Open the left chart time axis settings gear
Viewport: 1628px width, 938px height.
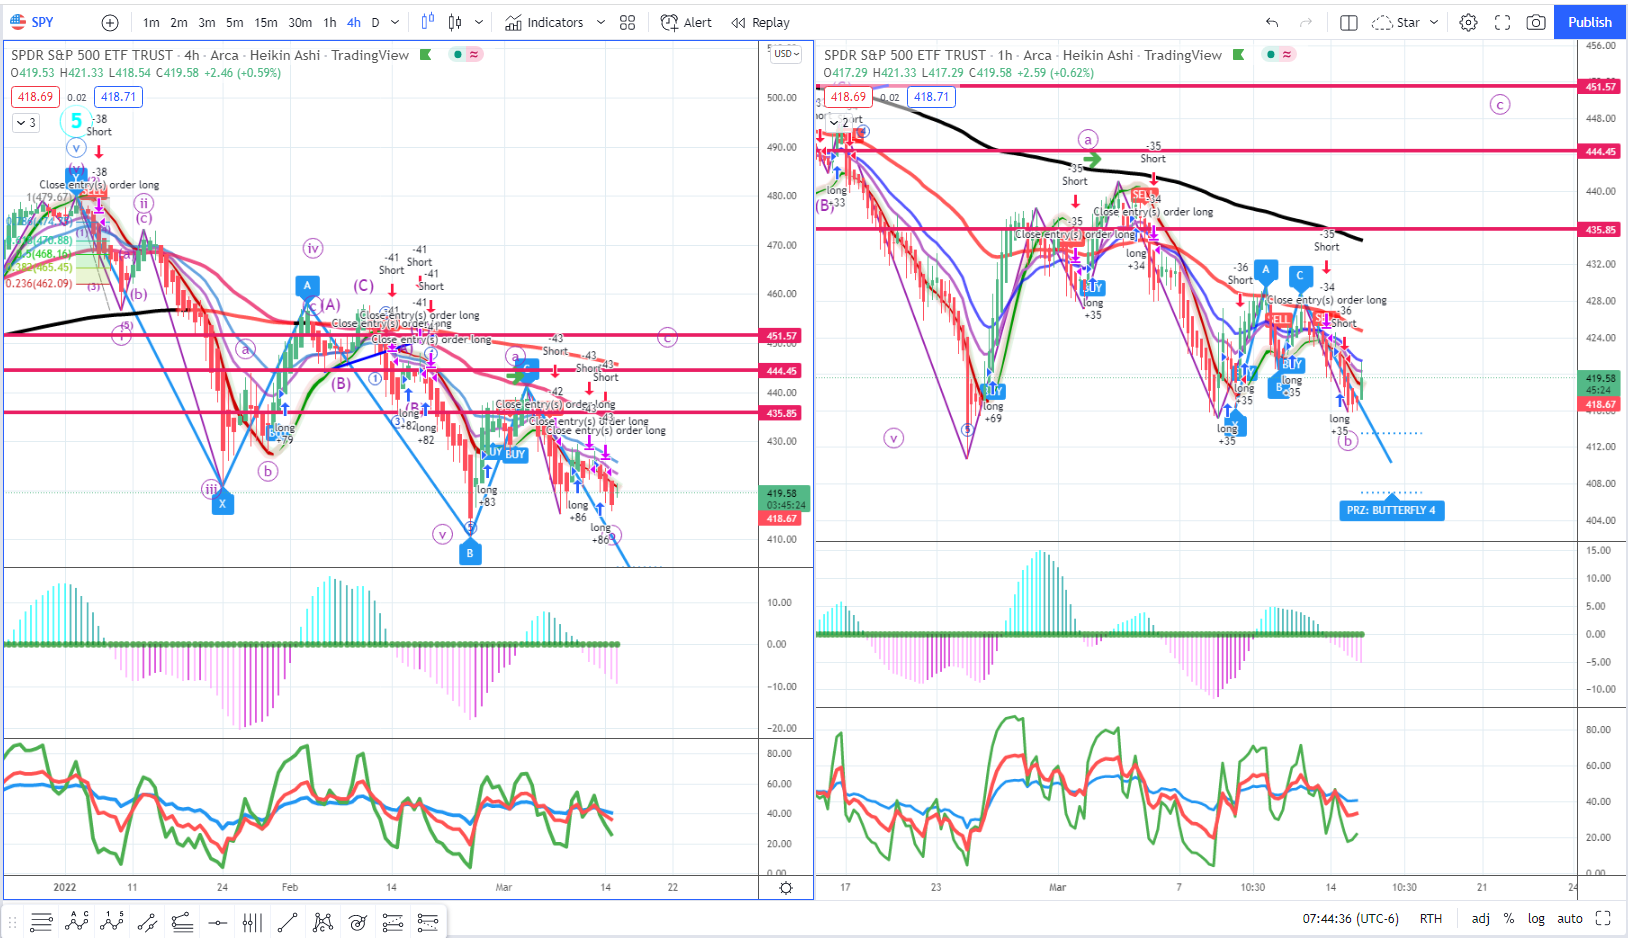(786, 888)
